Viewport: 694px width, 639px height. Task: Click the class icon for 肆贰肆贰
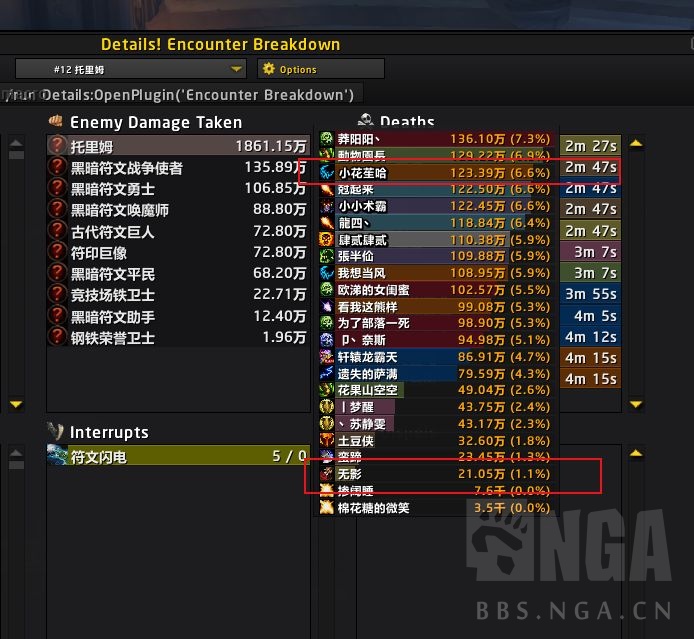coord(327,239)
